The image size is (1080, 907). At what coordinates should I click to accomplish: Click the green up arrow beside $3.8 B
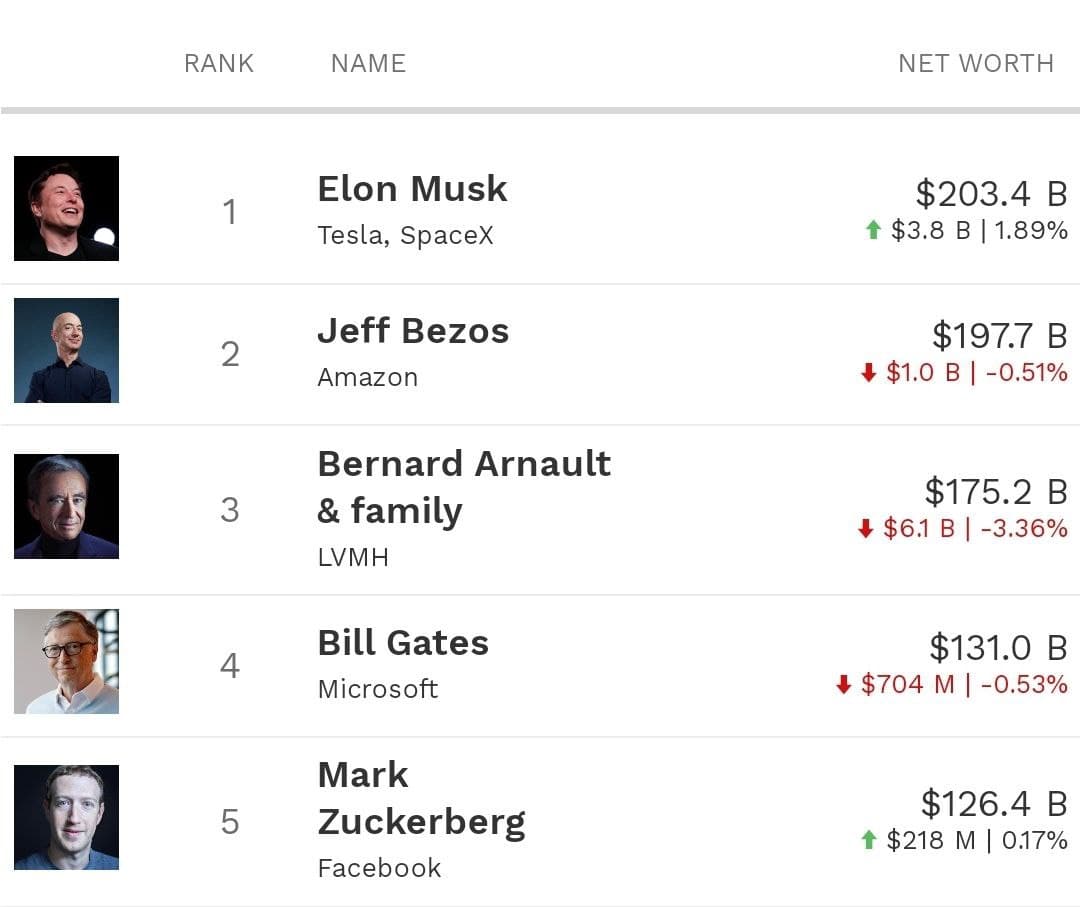click(x=873, y=231)
